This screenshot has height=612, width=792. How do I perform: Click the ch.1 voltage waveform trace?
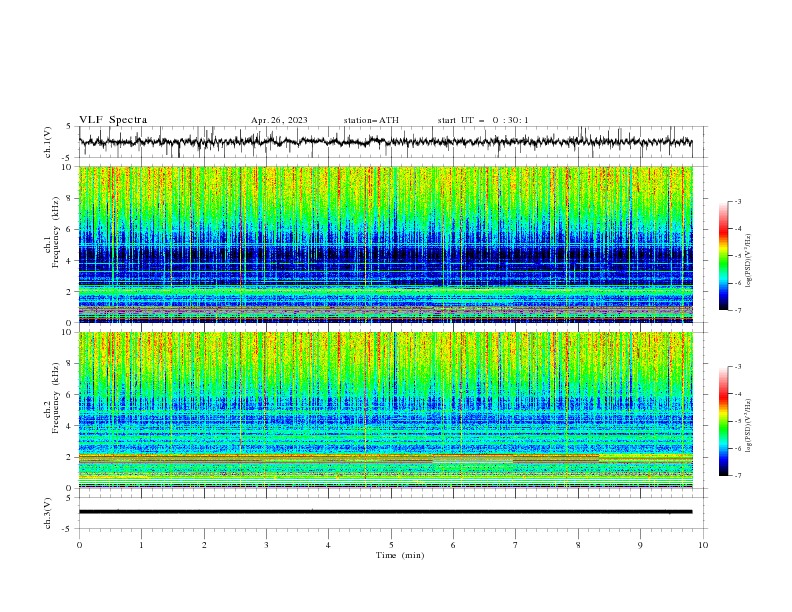coord(385,142)
